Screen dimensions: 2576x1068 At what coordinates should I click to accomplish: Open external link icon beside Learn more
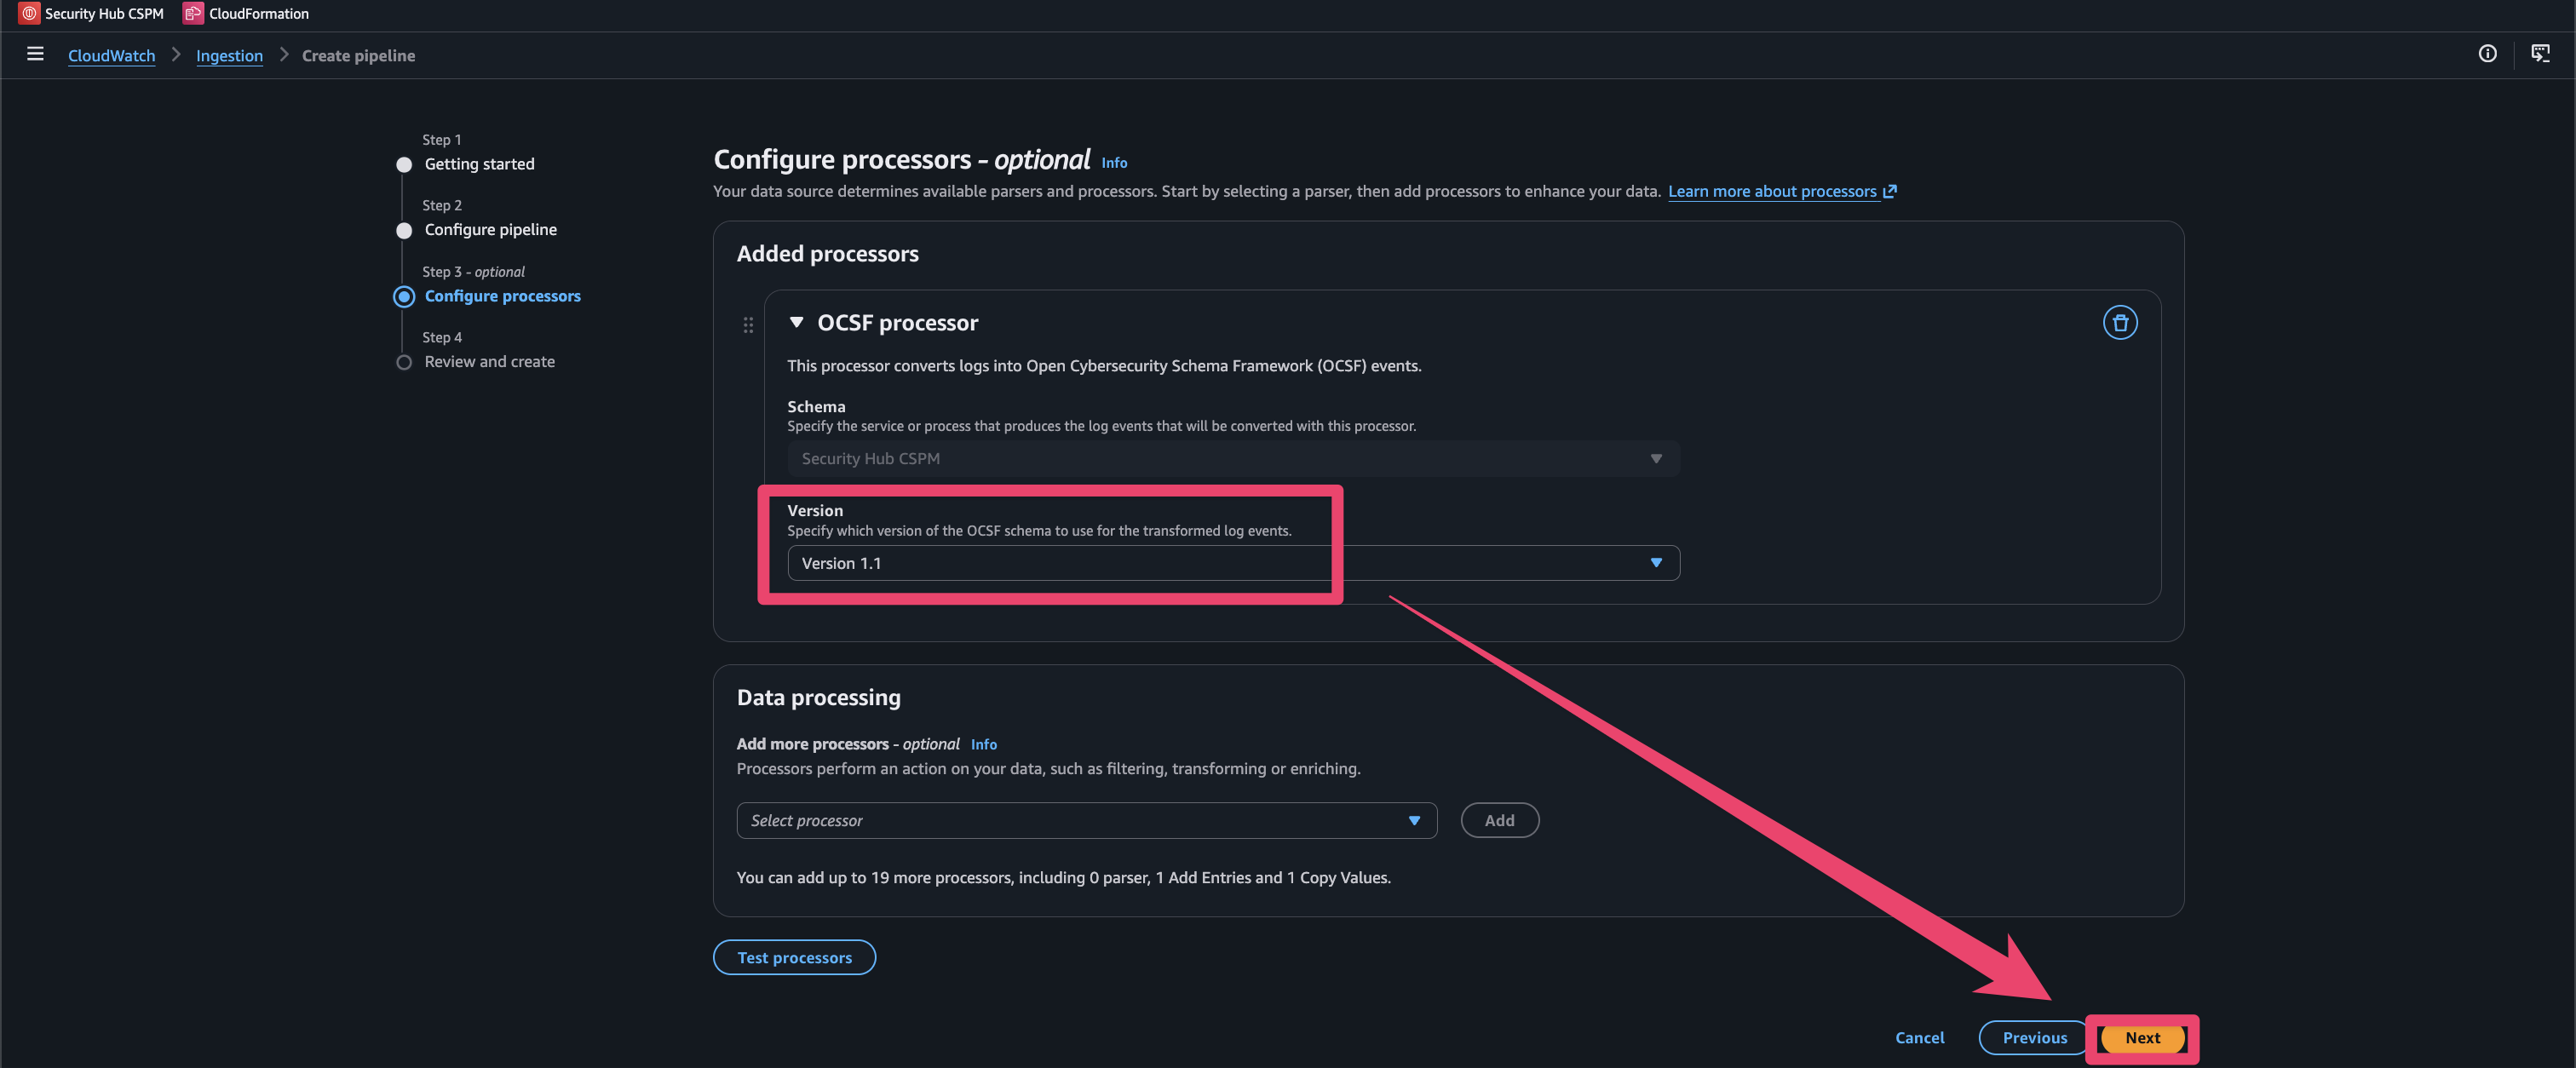click(1890, 191)
